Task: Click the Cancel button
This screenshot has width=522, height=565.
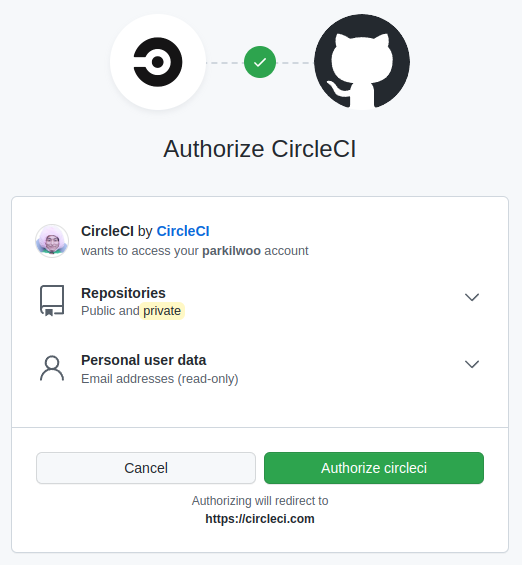Action: (x=146, y=468)
